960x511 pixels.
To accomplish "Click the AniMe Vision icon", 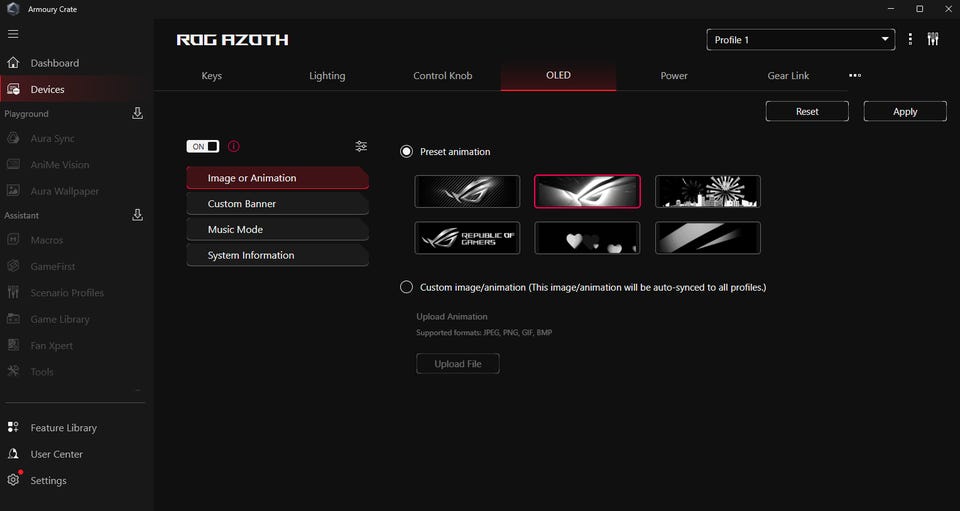I will [x=13, y=165].
